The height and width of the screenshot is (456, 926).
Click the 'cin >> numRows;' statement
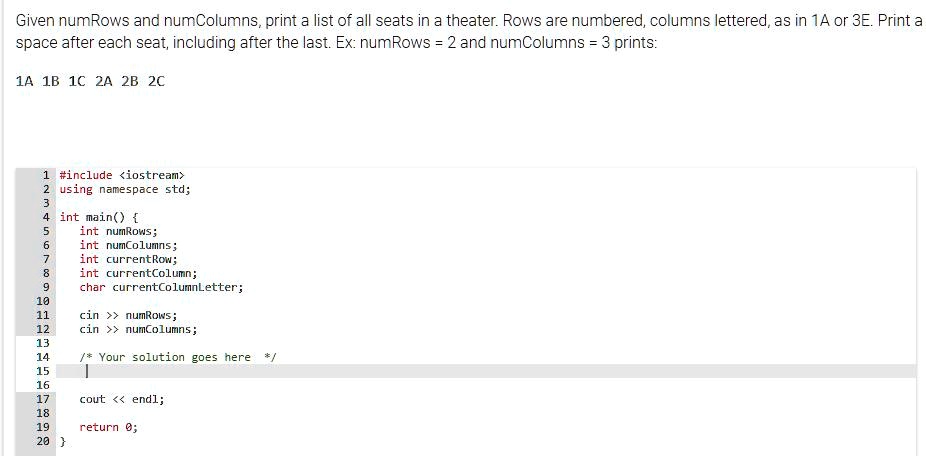pyautogui.click(x=129, y=315)
